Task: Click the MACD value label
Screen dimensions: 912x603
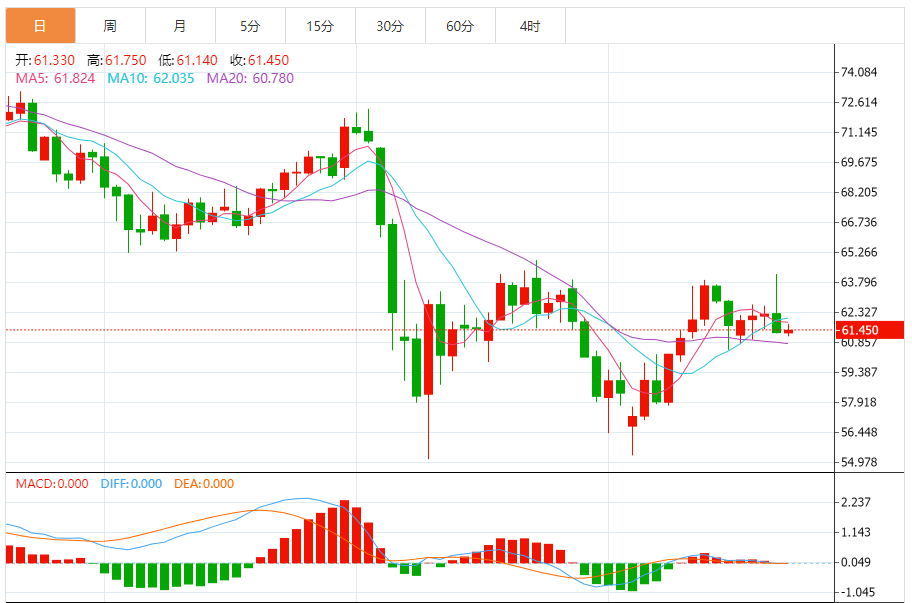Action: pos(52,484)
